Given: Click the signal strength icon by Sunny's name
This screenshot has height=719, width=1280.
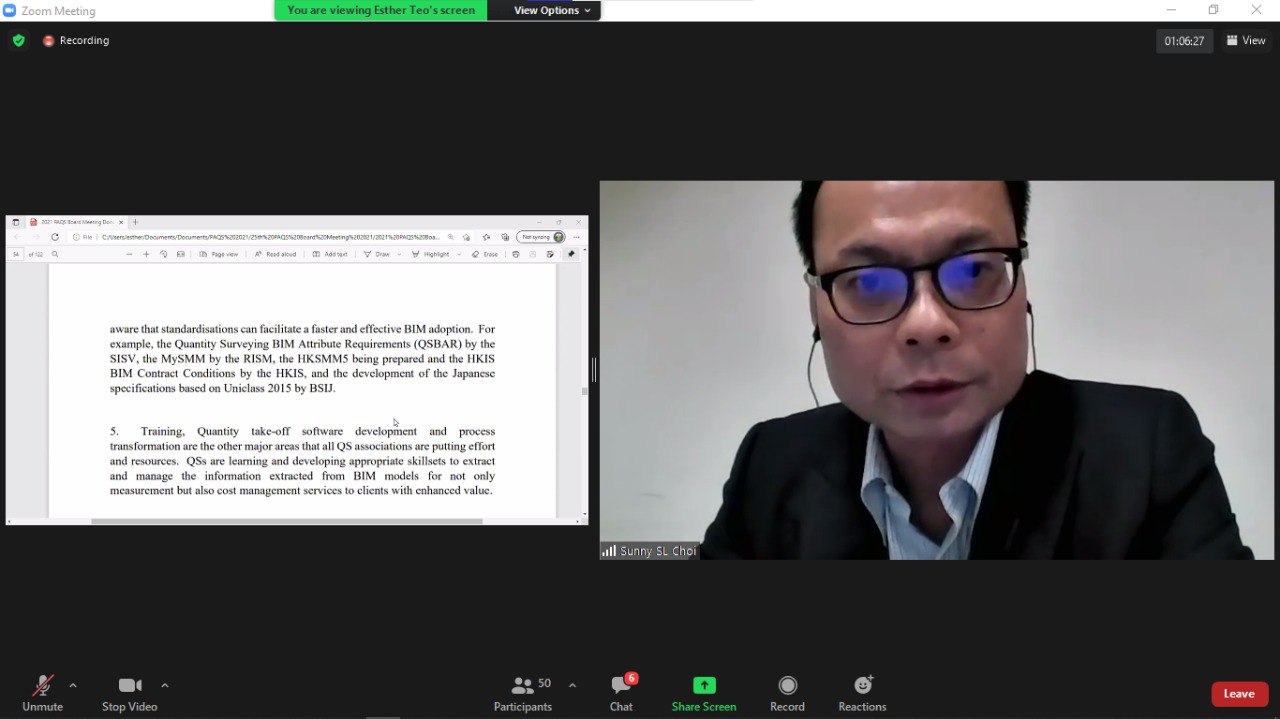Looking at the screenshot, I should [x=609, y=551].
